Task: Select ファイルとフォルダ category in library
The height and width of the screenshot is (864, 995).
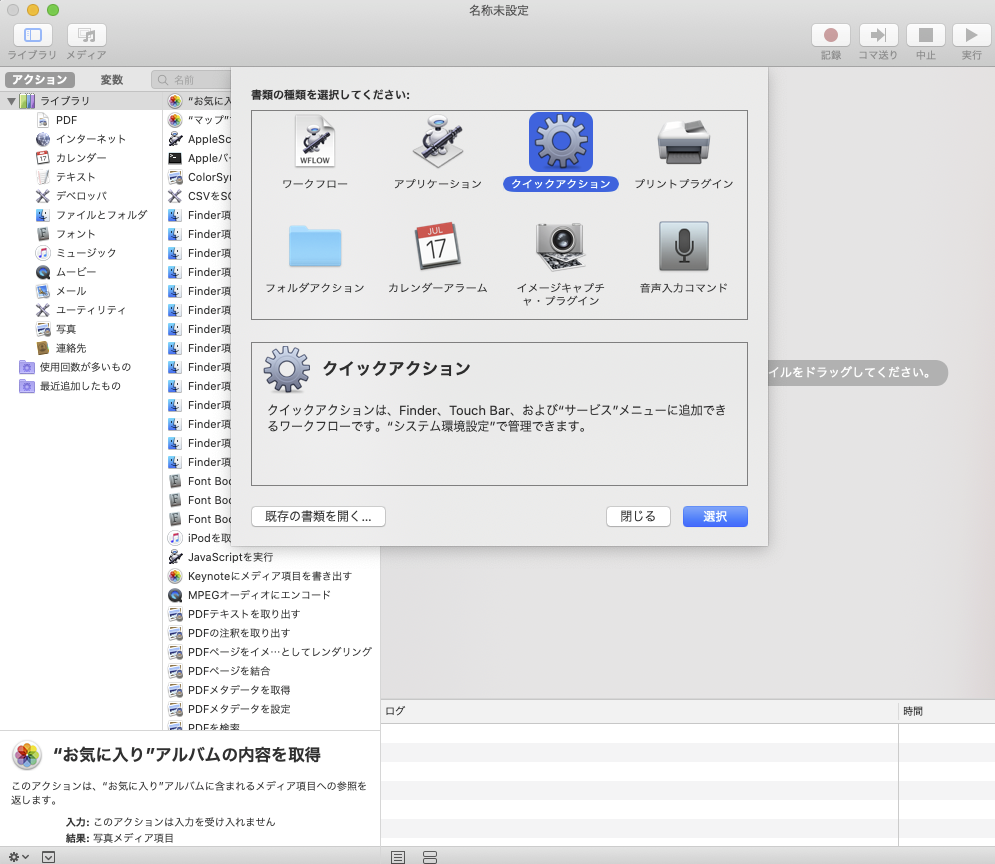Action: click(x=101, y=215)
